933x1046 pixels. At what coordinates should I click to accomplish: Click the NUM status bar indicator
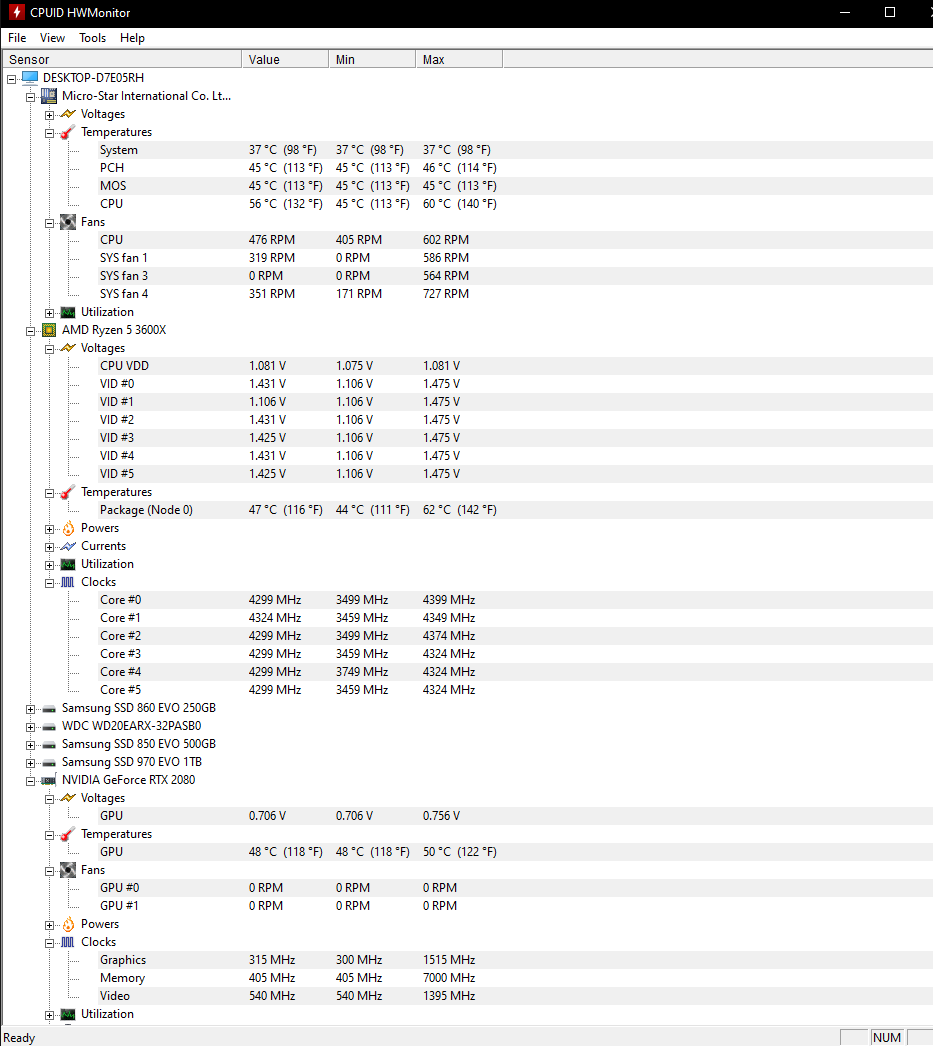click(887, 1037)
